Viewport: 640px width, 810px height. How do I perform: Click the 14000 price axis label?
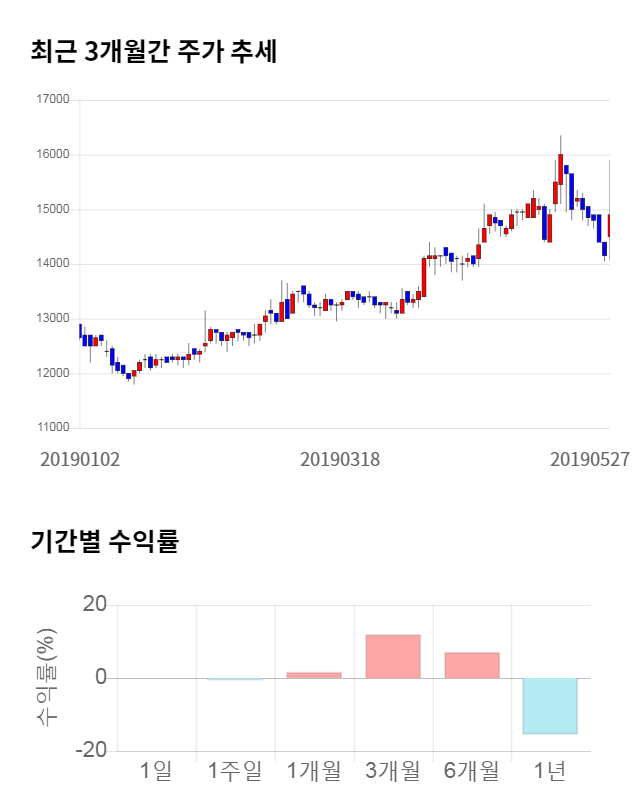click(51, 264)
